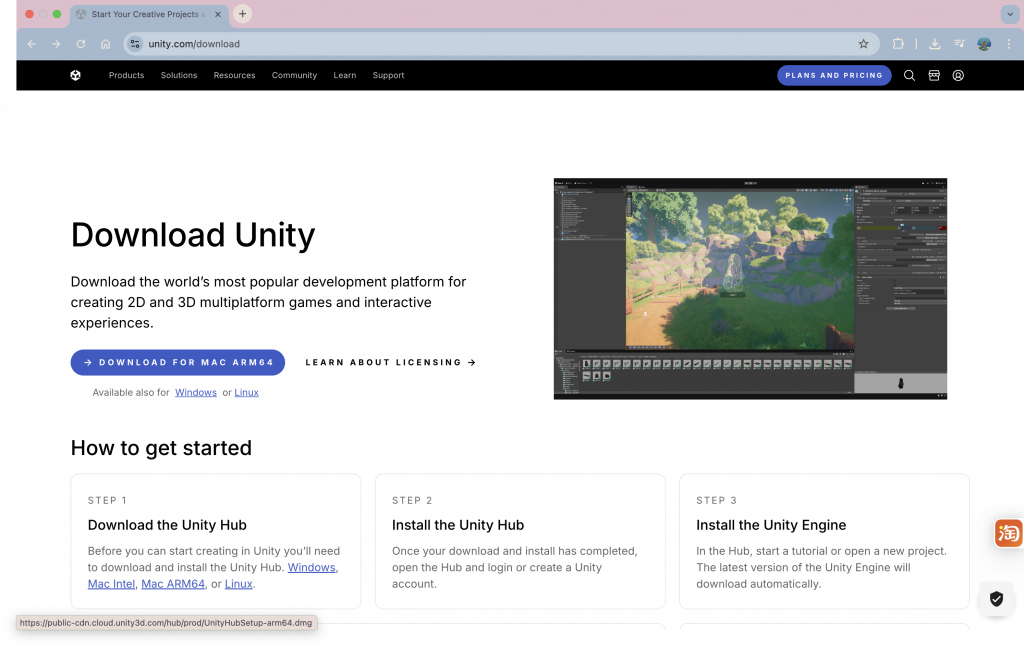Expand the tab search dropdown arrow
Viewport: 1024px width, 649px height.
[x=1010, y=14]
